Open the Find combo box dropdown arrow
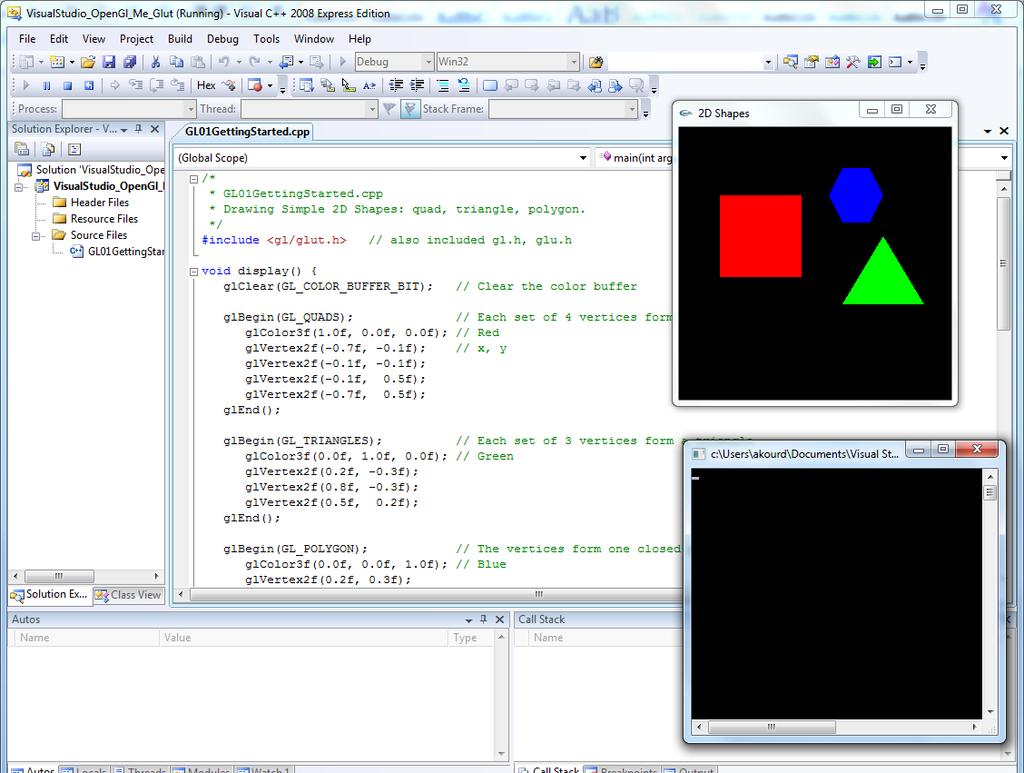 pyautogui.click(x=768, y=62)
